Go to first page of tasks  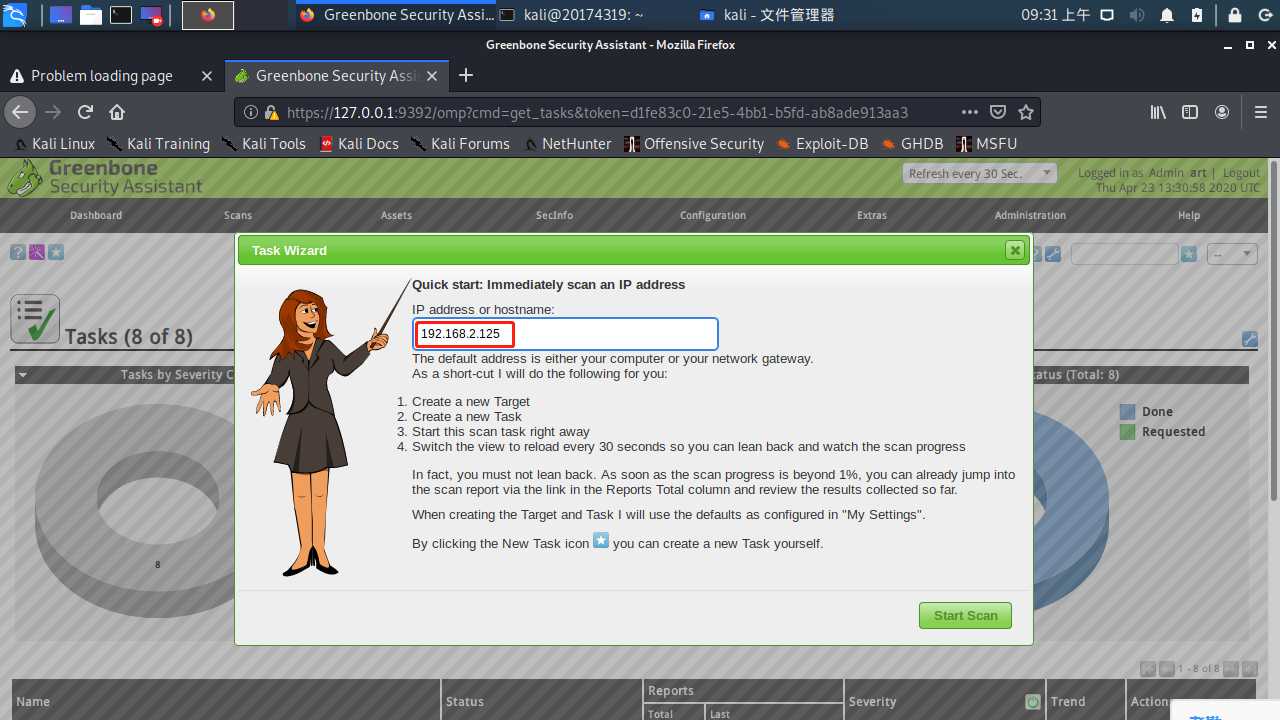click(x=1148, y=668)
